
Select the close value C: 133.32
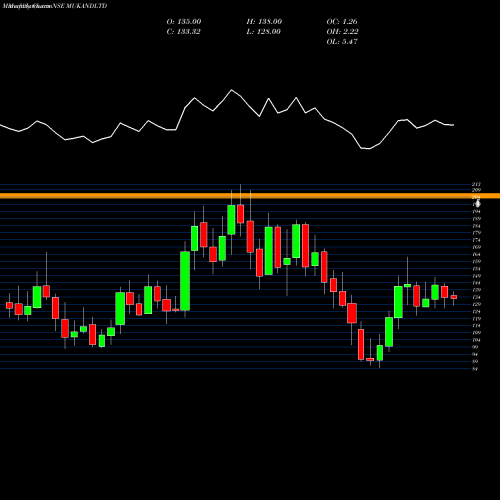pos(183,32)
